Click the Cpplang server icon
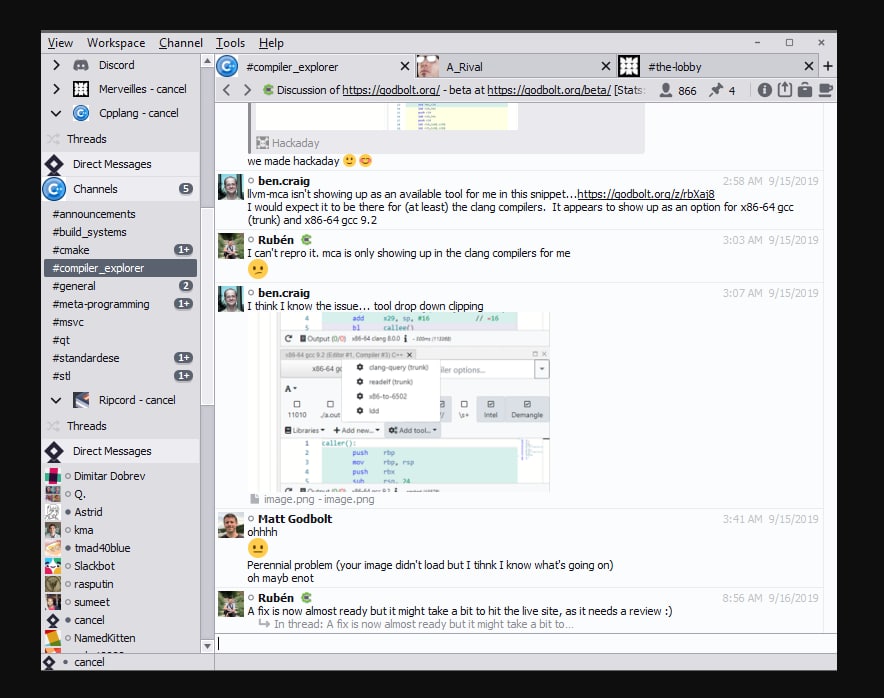This screenshot has height=698, width=884. [x=81, y=113]
